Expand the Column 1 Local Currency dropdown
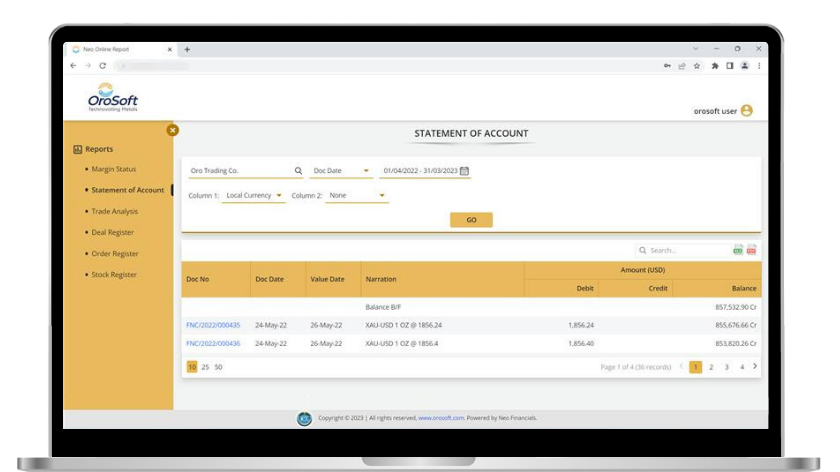 [x=278, y=196]
